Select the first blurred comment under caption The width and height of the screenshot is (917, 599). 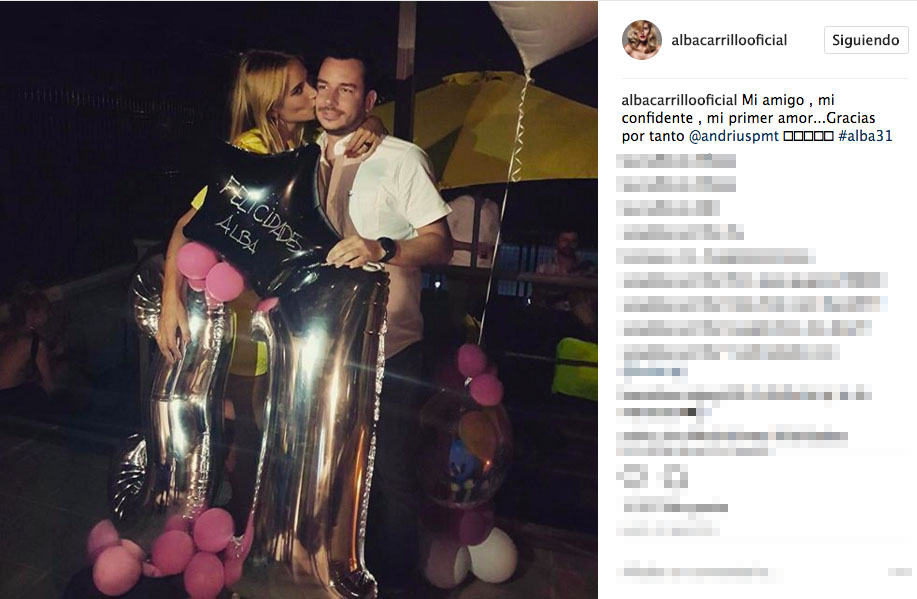675,161
